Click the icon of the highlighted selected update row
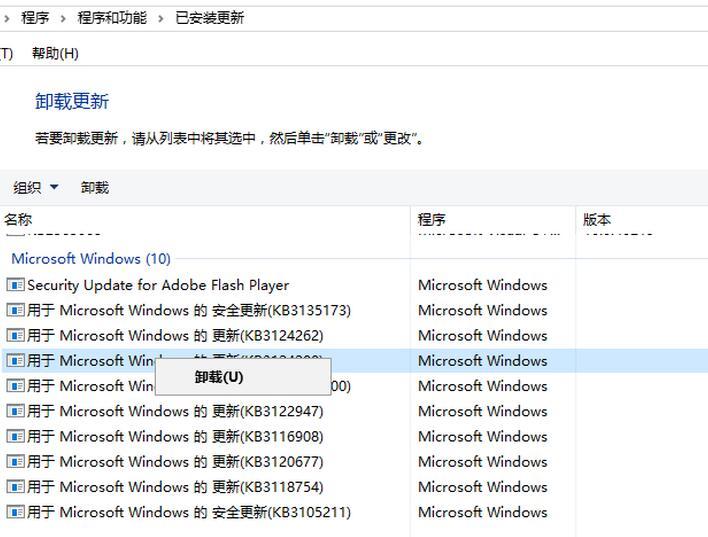Image resolution: width=708 pixels, height=537 pixels. tap(15, 361)
